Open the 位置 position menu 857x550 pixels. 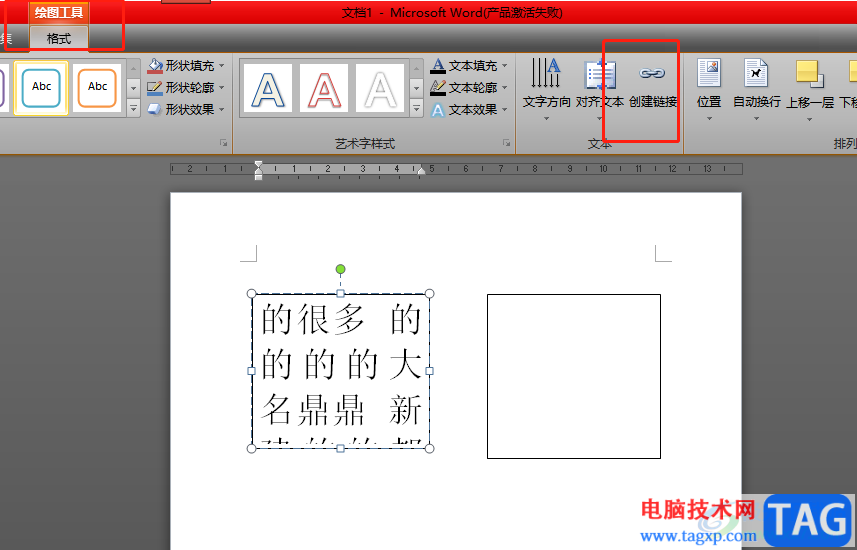point(709,89)
